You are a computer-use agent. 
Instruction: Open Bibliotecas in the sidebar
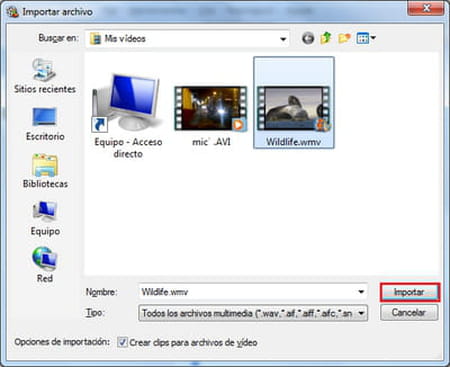pyautogui.click(x=45, y=171)
